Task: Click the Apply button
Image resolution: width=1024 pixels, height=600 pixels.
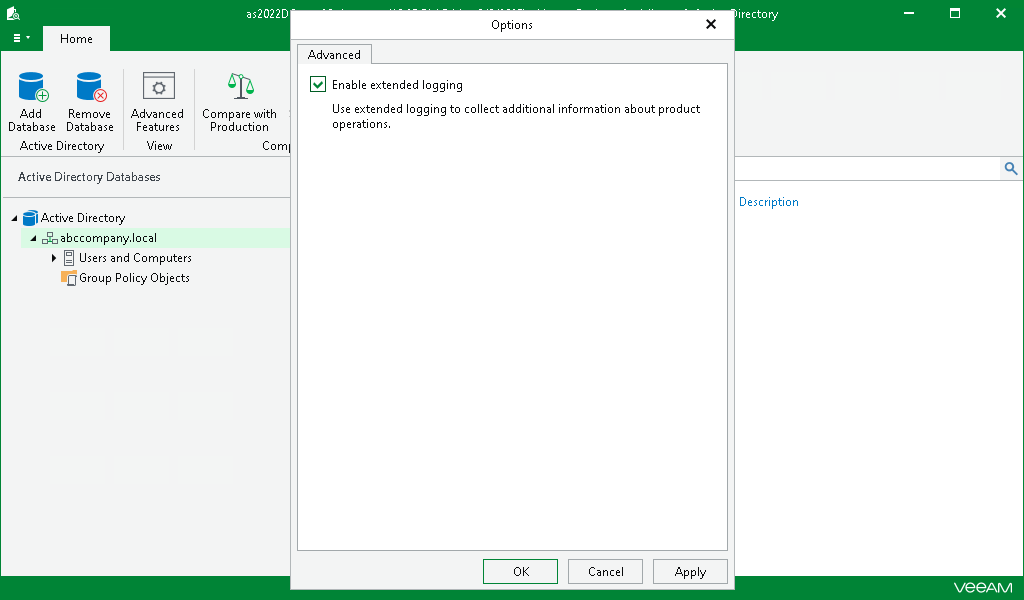Action: pos(690,571)
